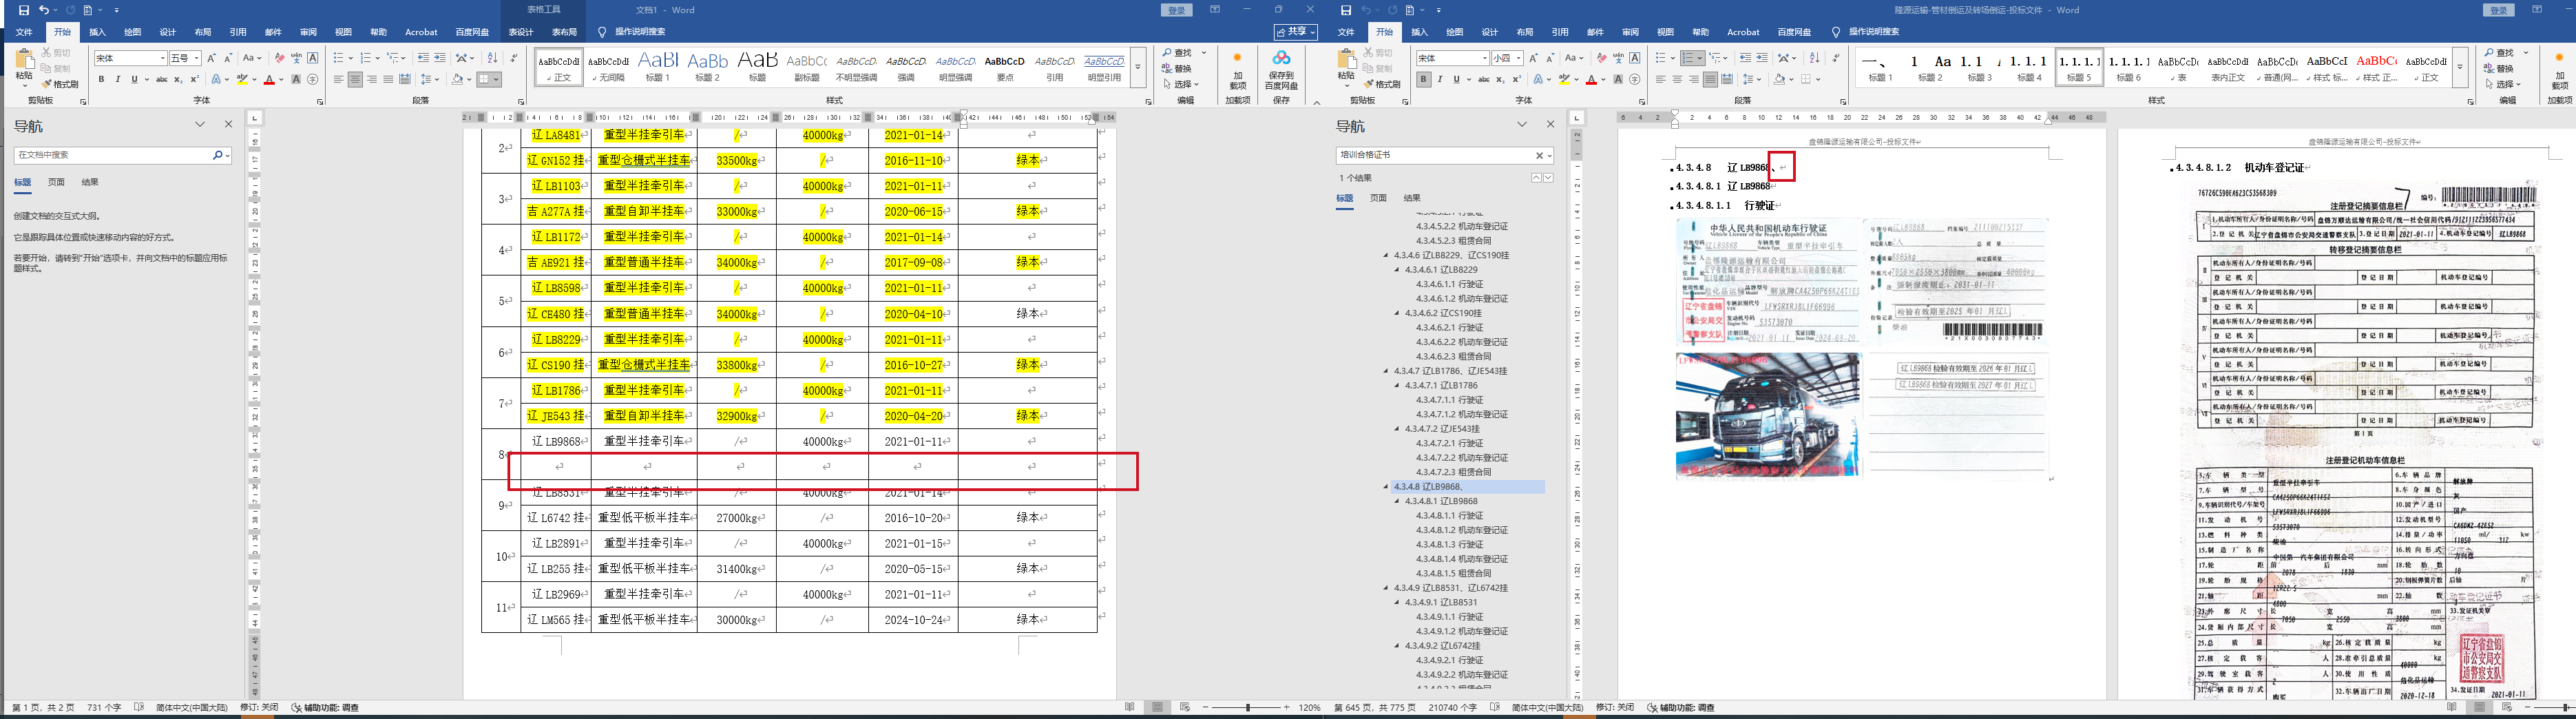Switch to 页面 tab in left navigation pane
Viewport: 2576px width, 719px height.
tap(57, 182)
